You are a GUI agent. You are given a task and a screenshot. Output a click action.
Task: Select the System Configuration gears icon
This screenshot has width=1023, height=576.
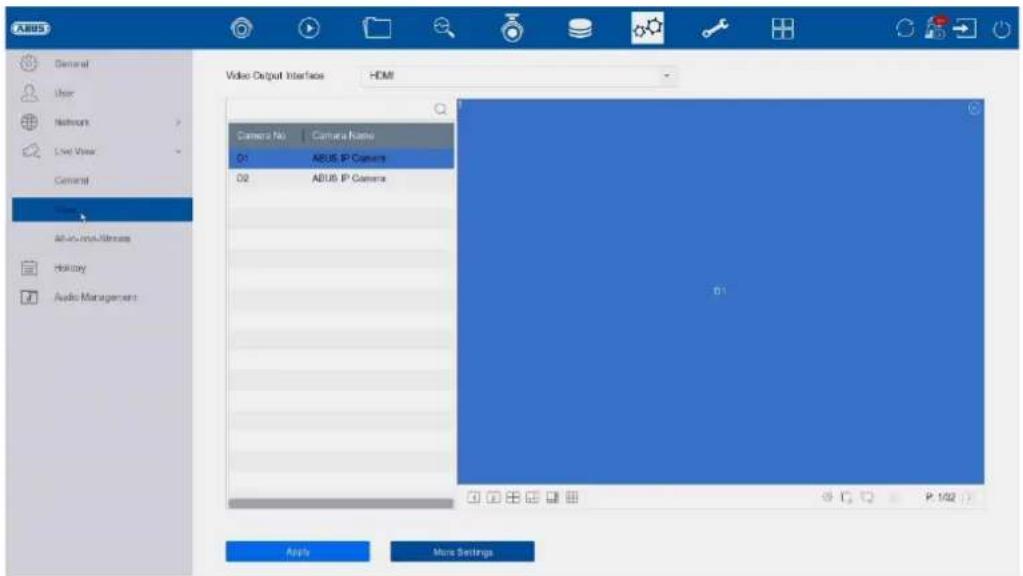pyautogui.click(x=647, y=28)
